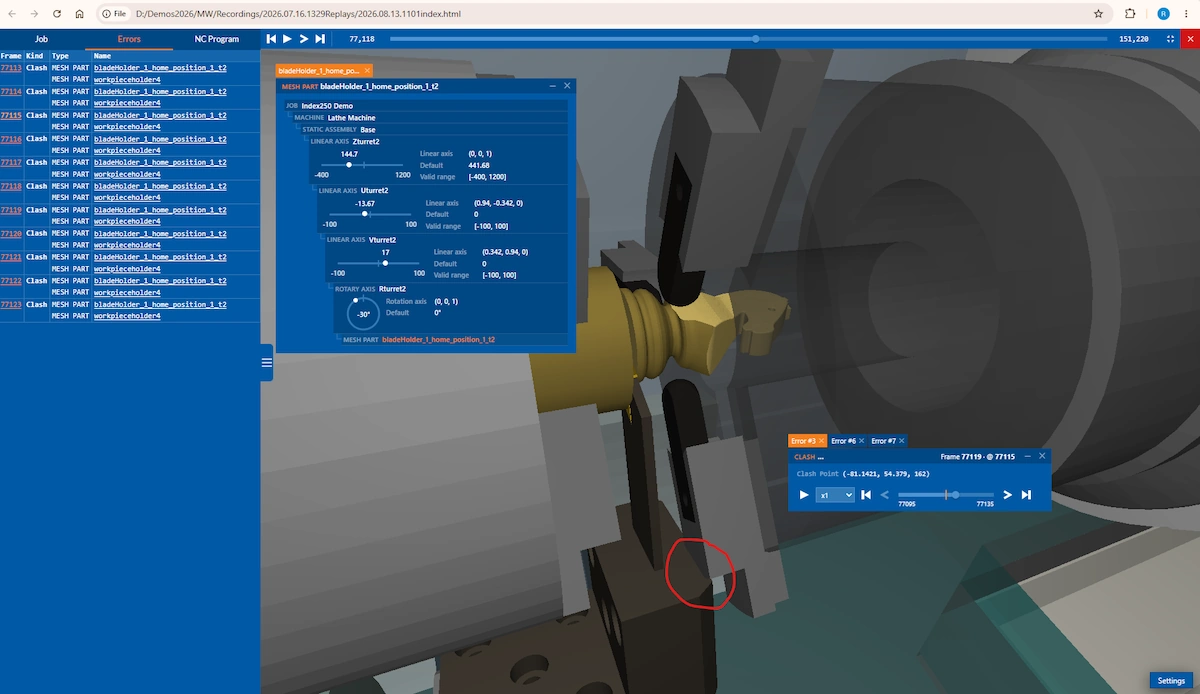Open the Job tab
Viewport: 1200px width, 694px height.
[x=41, y=39]
